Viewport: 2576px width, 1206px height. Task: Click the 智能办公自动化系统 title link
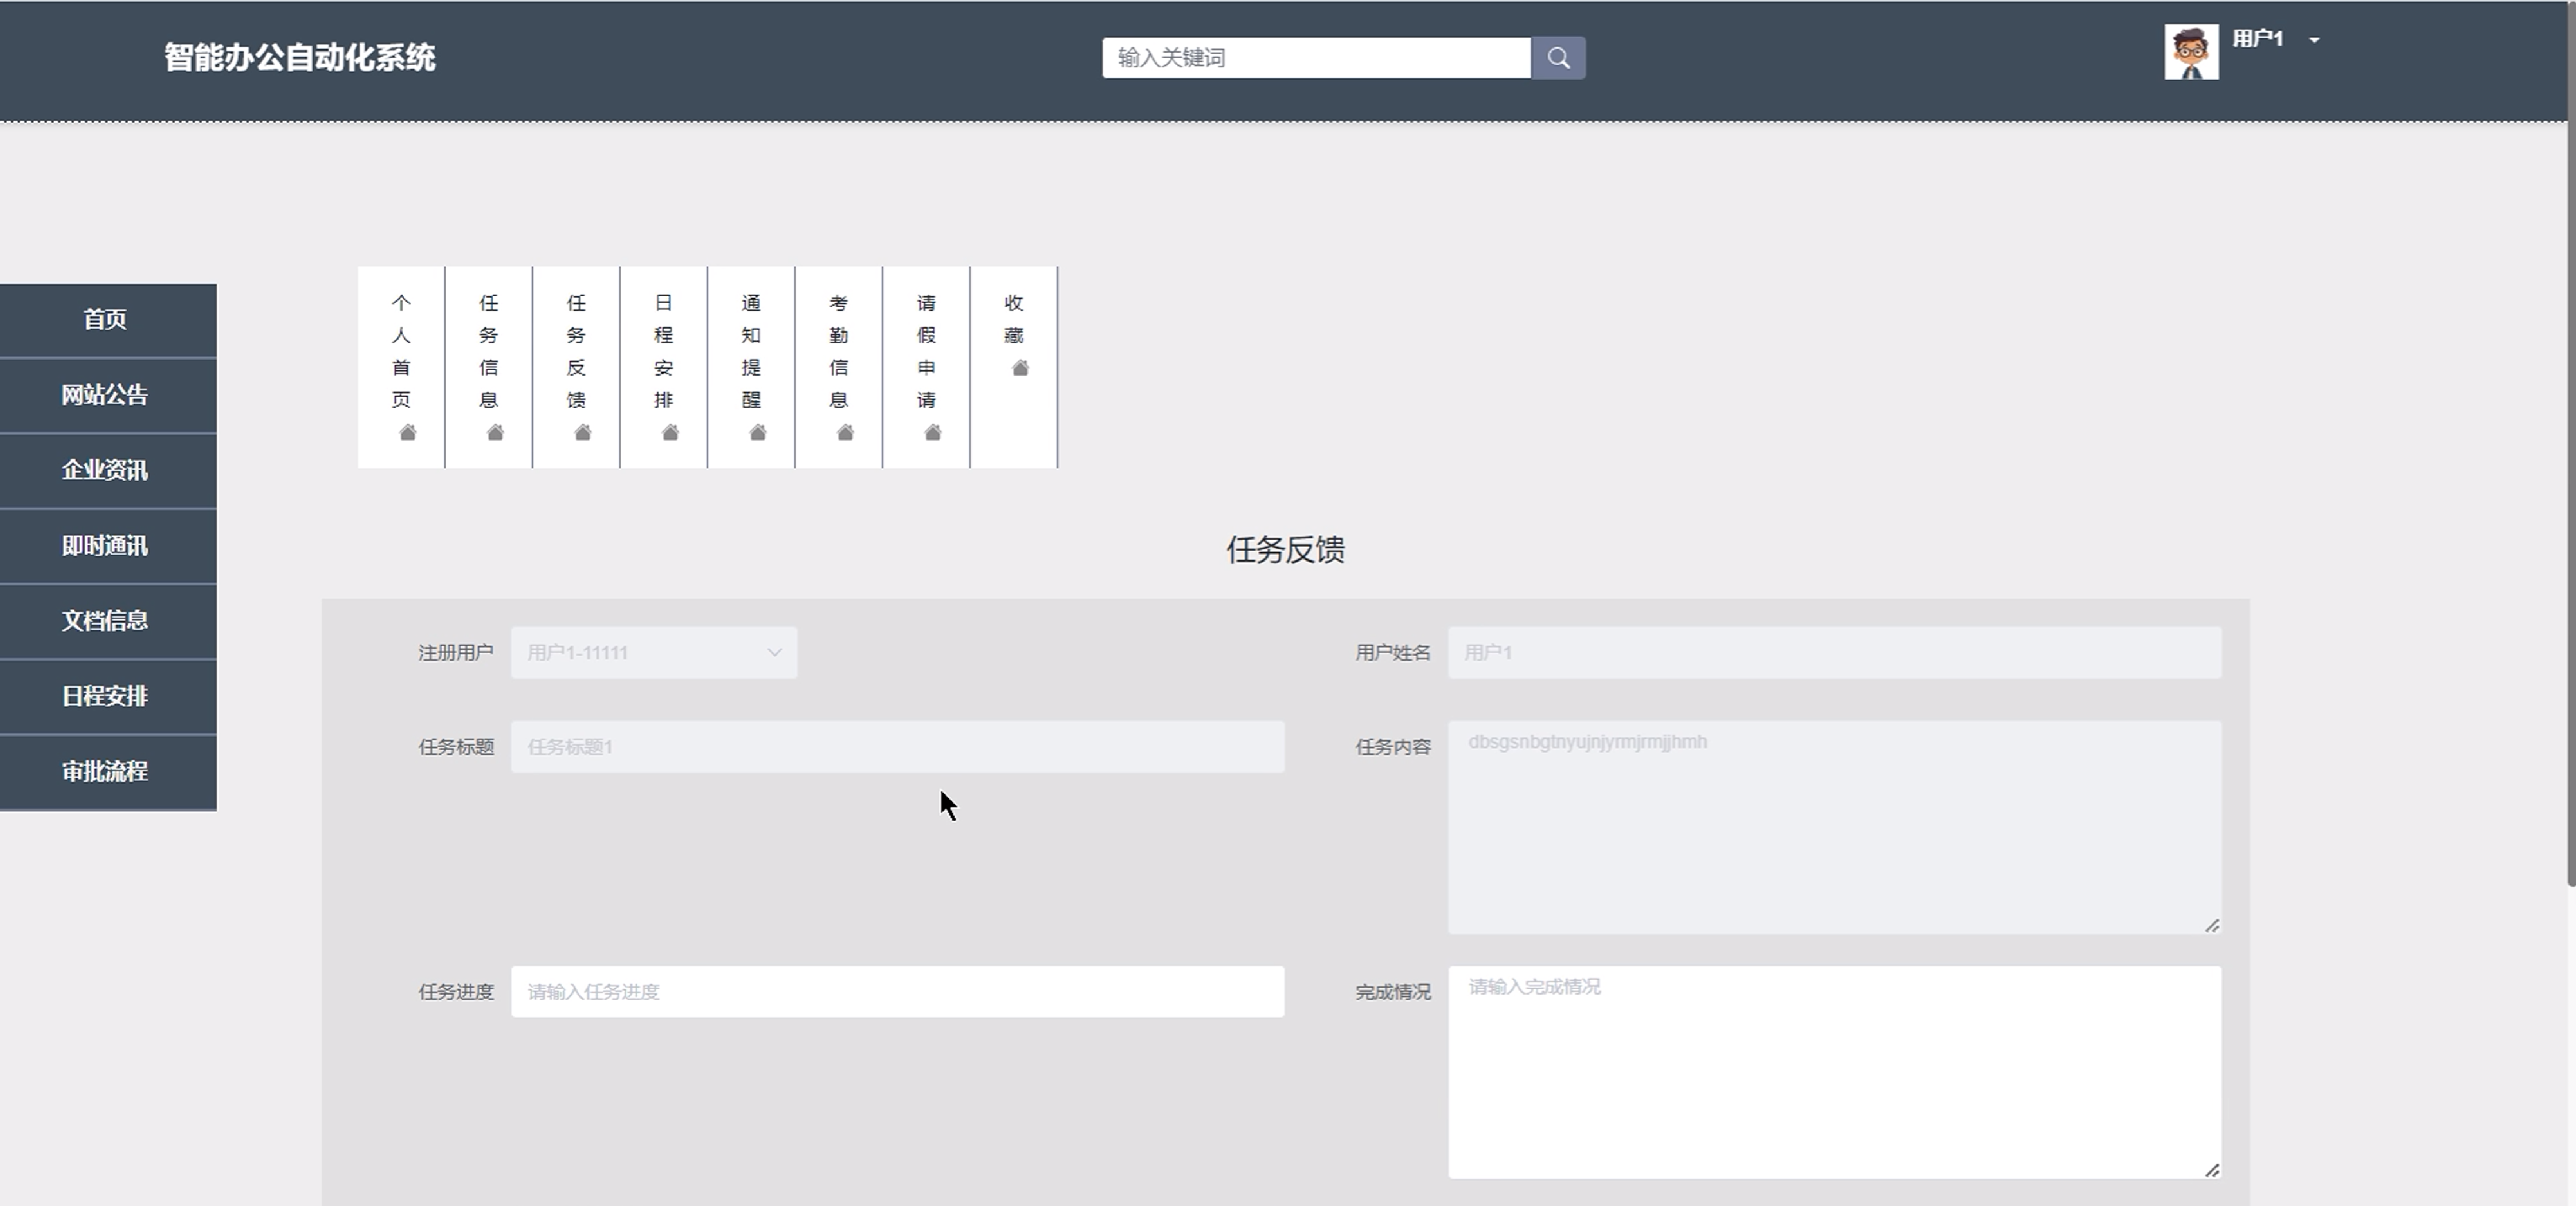click(300, 58)
